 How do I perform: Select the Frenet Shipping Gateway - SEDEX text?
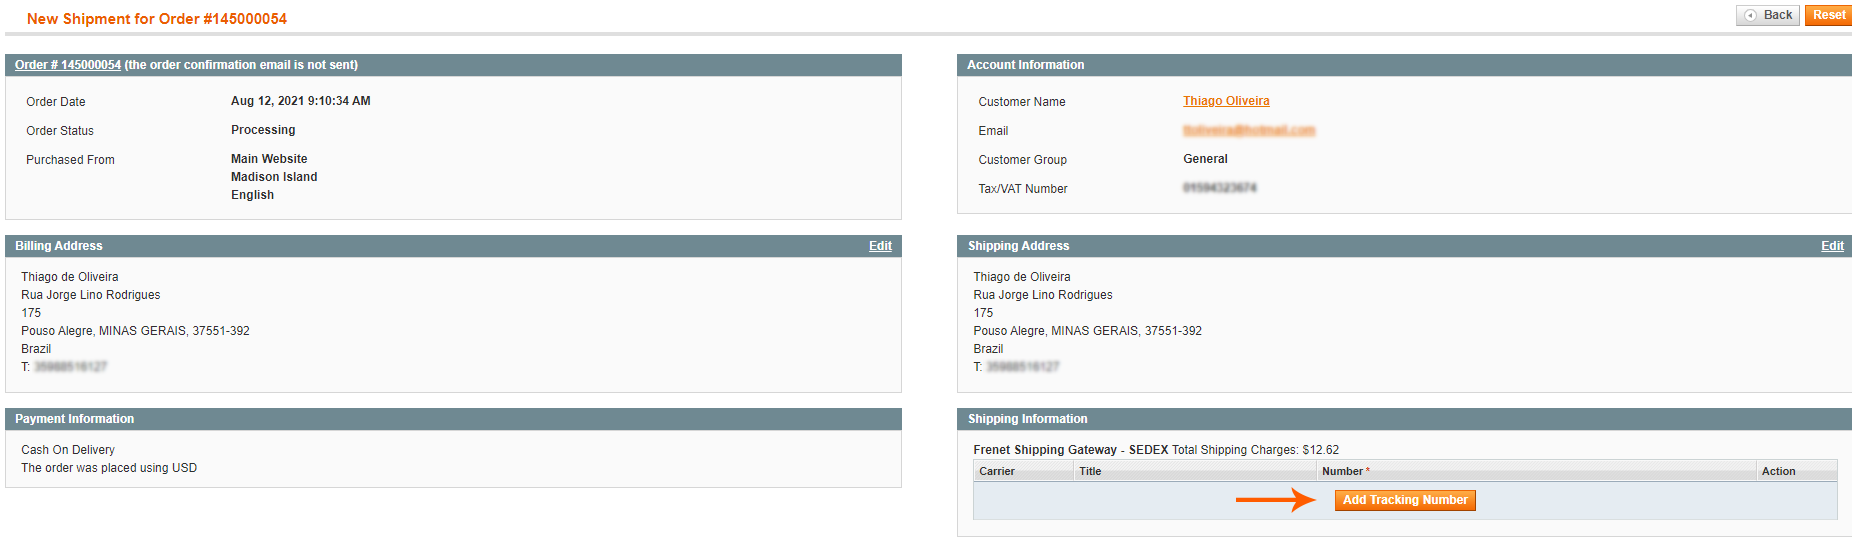[x=1071, y=450]
